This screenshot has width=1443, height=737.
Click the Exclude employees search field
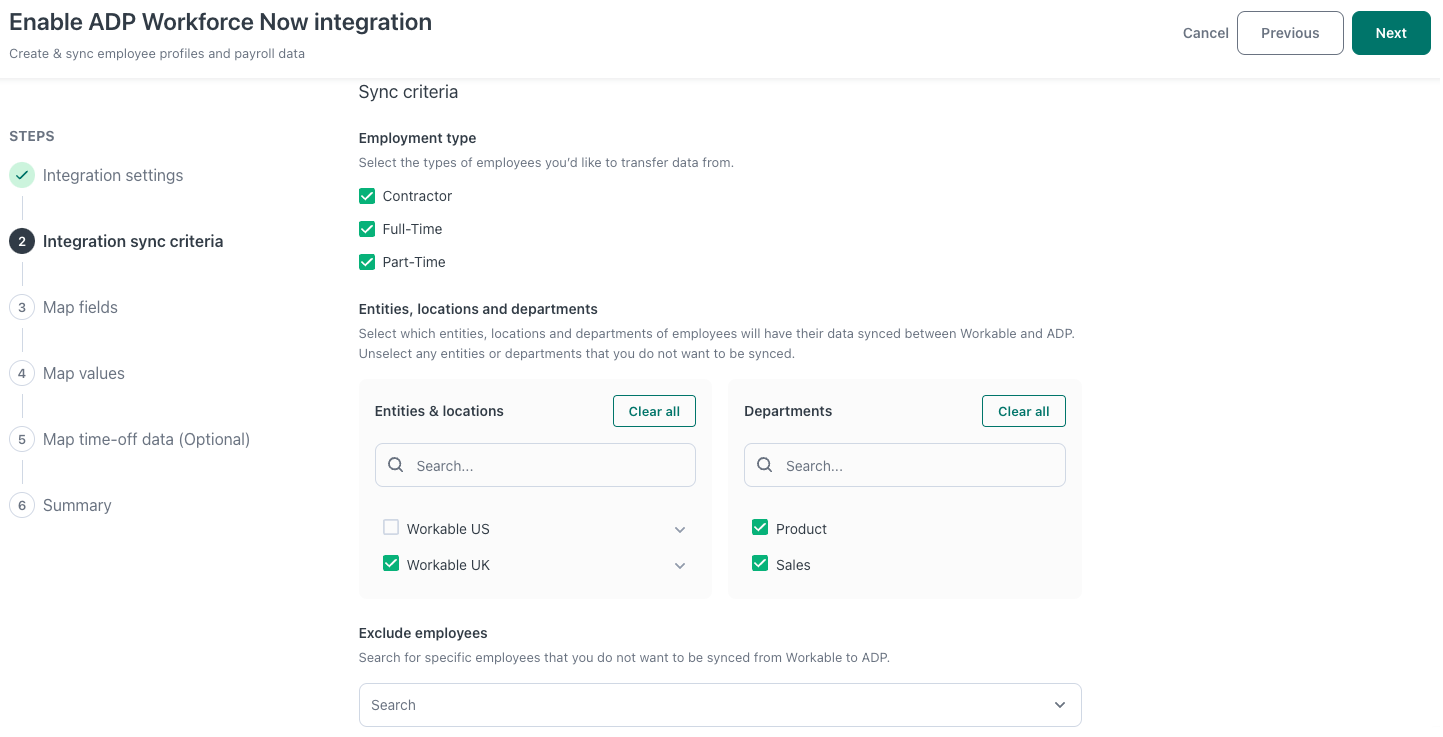[x=720, y=705]
